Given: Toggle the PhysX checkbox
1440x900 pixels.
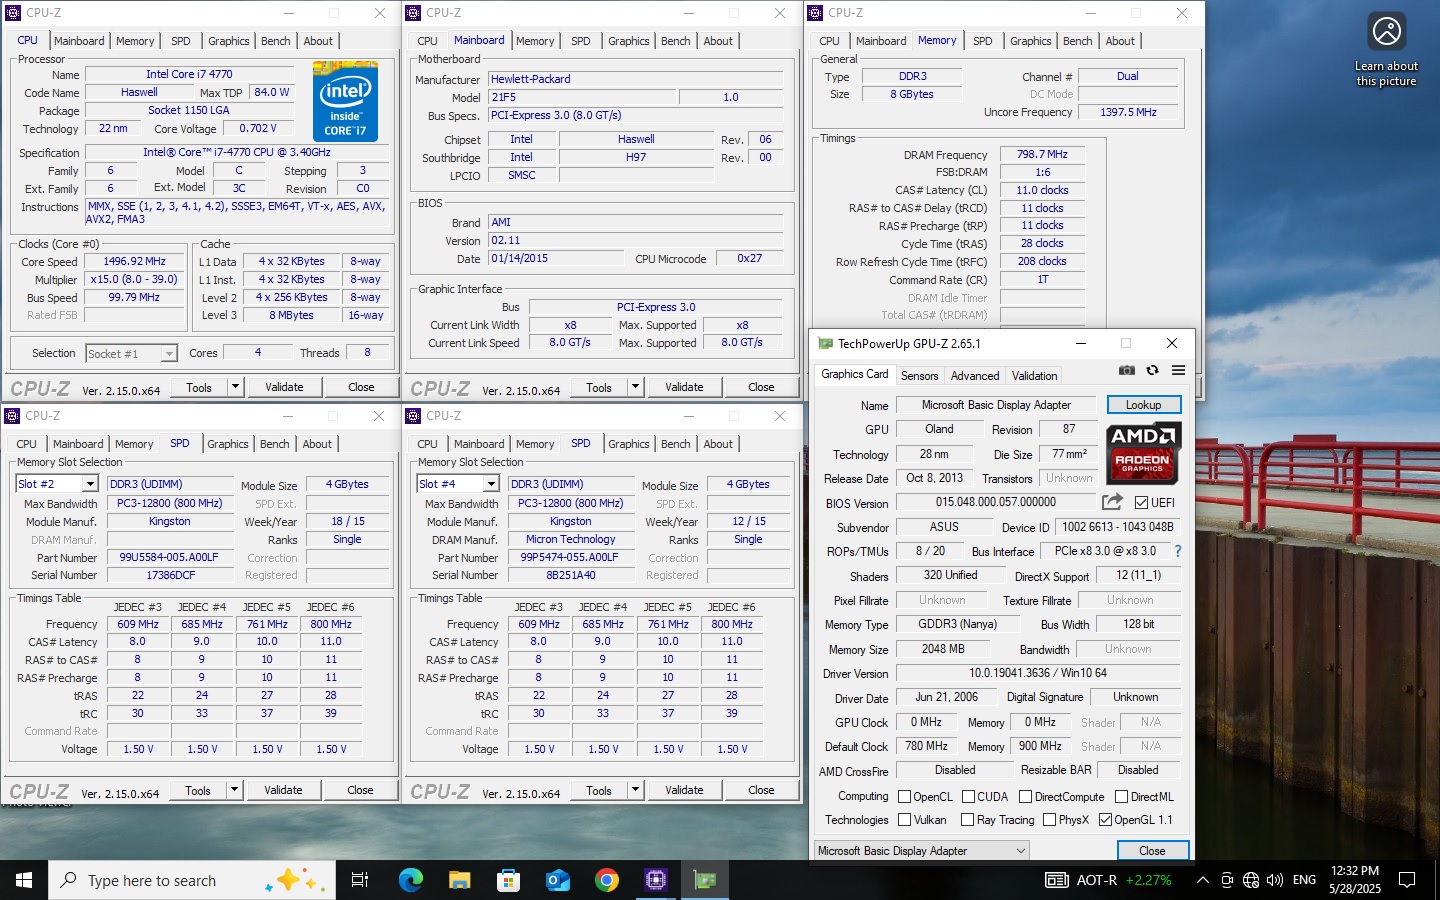Looking at the screenshot, I should (1049, 820).
